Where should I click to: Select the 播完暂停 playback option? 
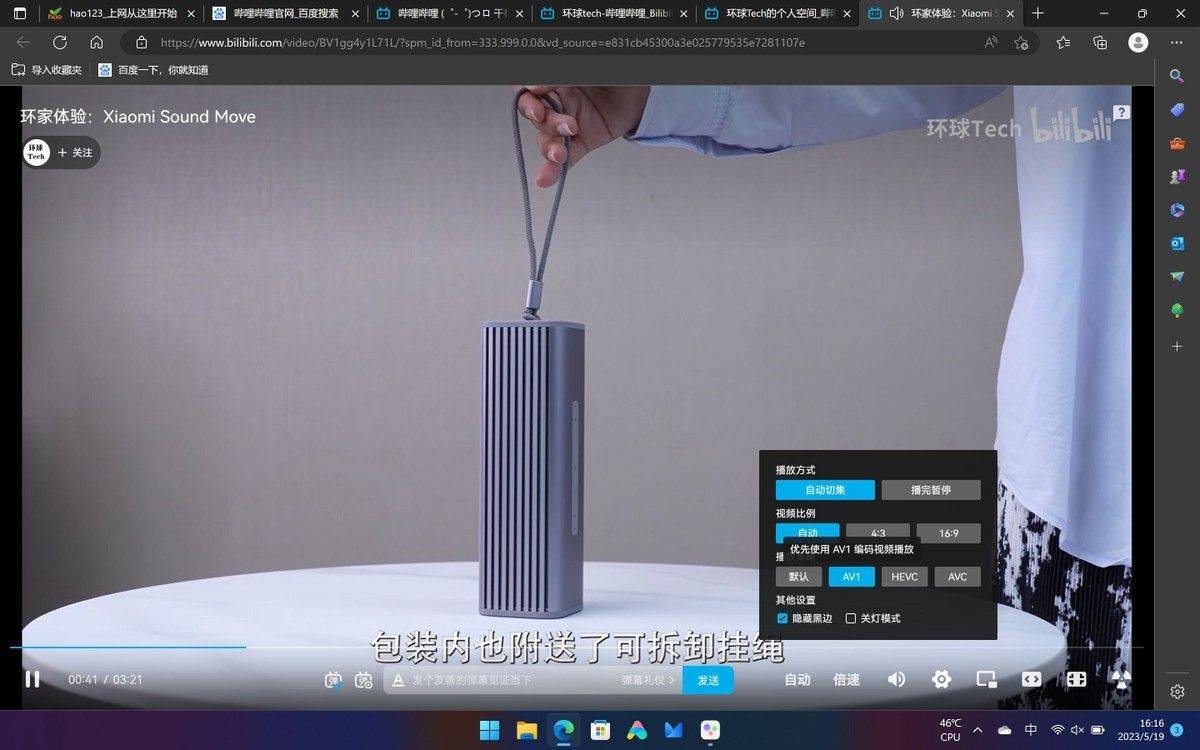930,490
